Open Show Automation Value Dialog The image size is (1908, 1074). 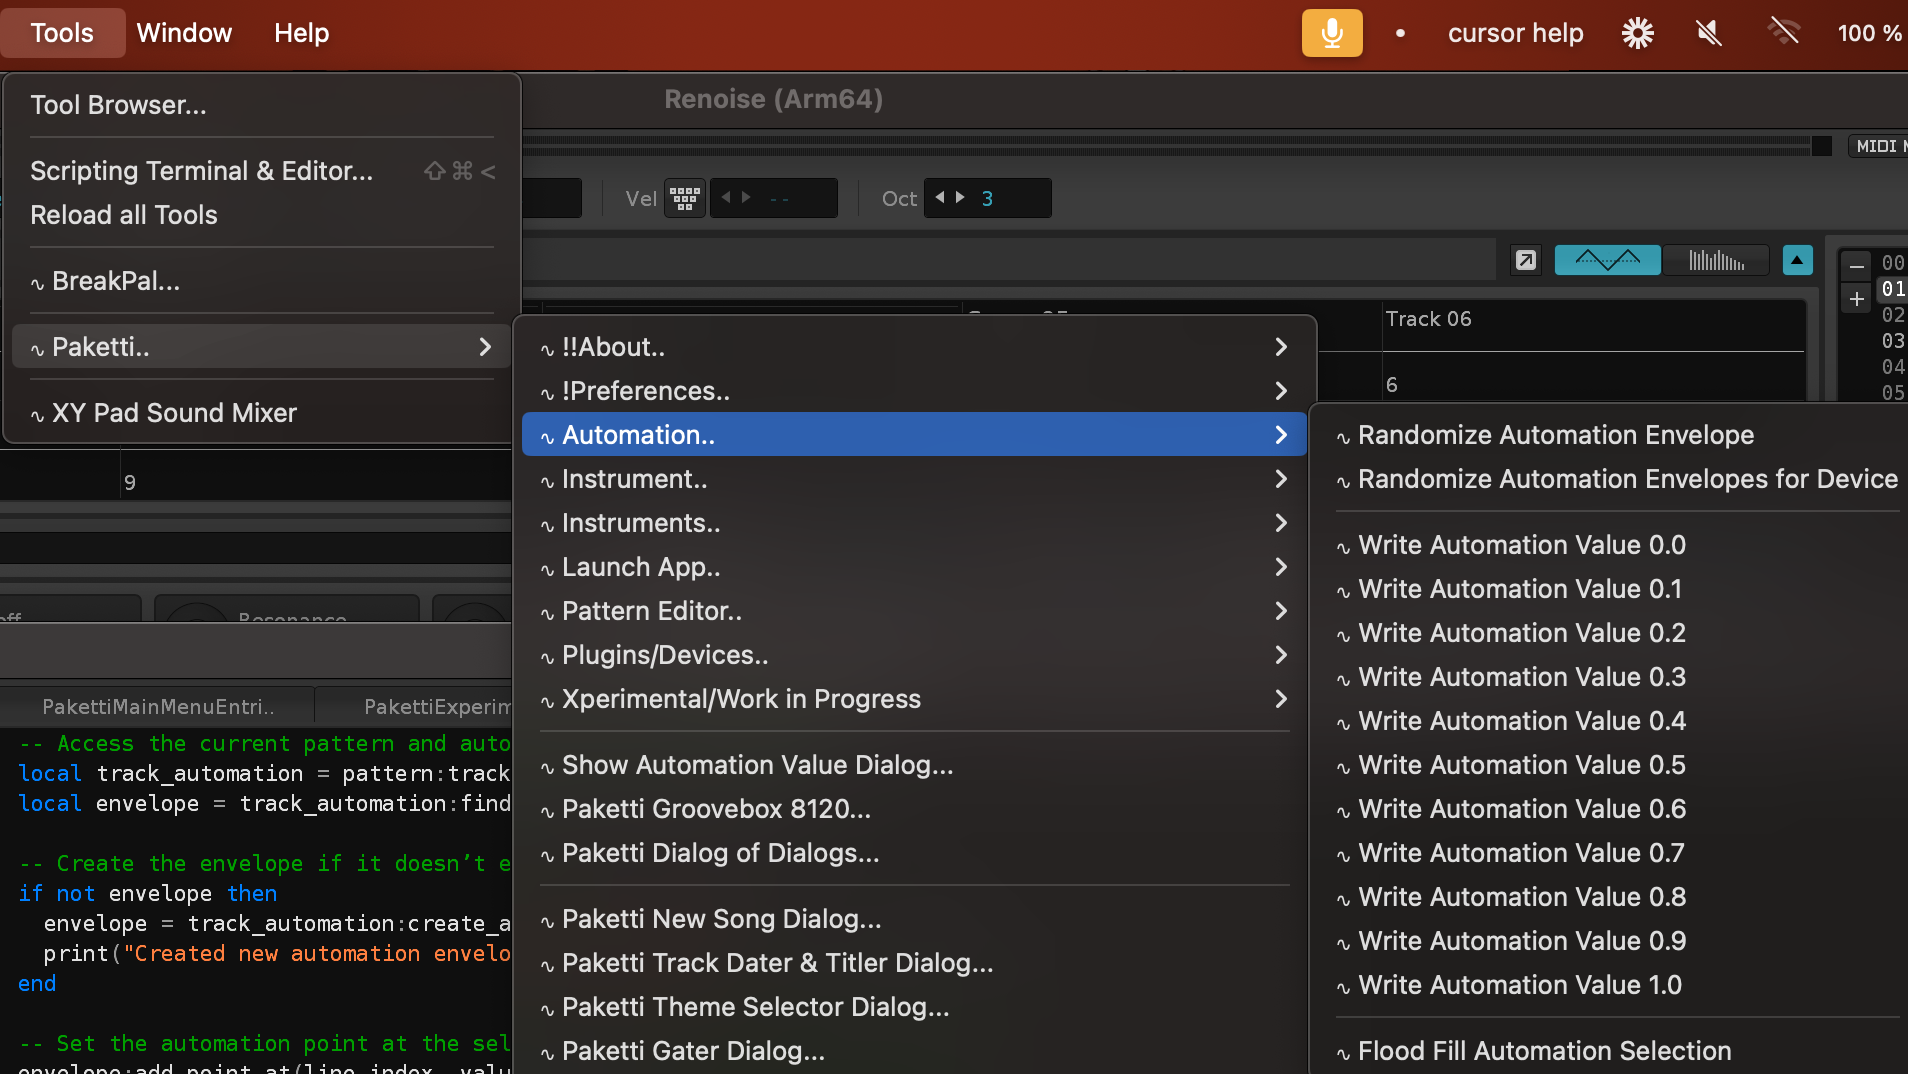pos(757,765)
